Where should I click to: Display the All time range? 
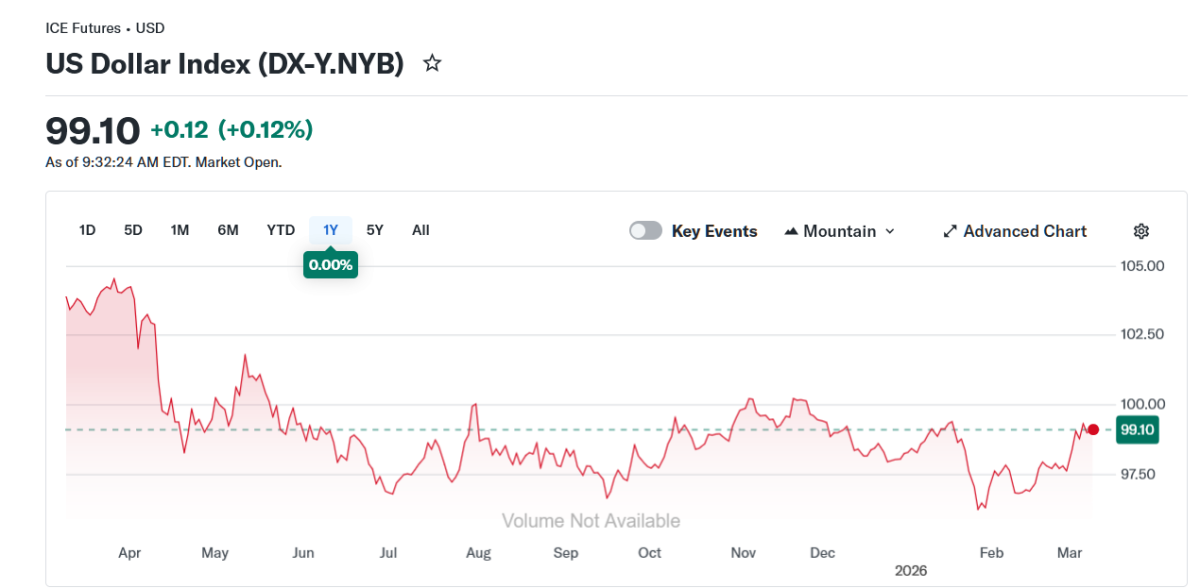click(x=421, y=230)
